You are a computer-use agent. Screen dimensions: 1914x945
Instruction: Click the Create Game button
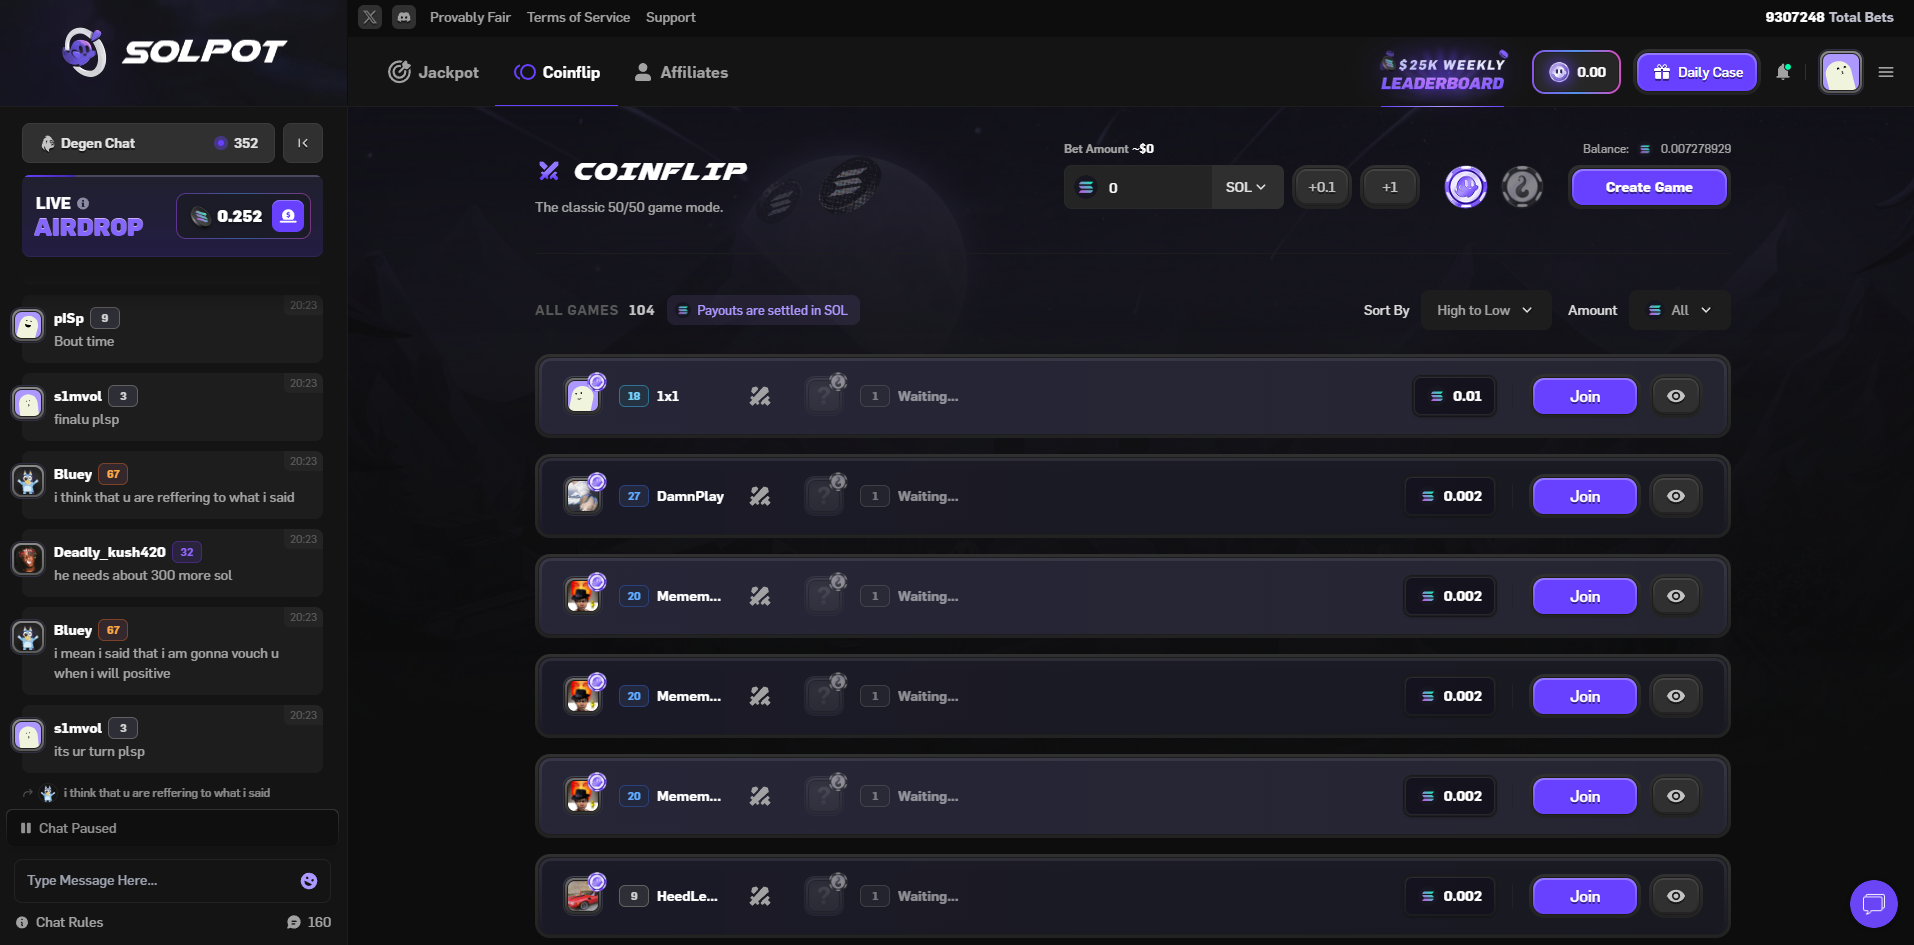pyautogui.click(x=1649, y=187)
